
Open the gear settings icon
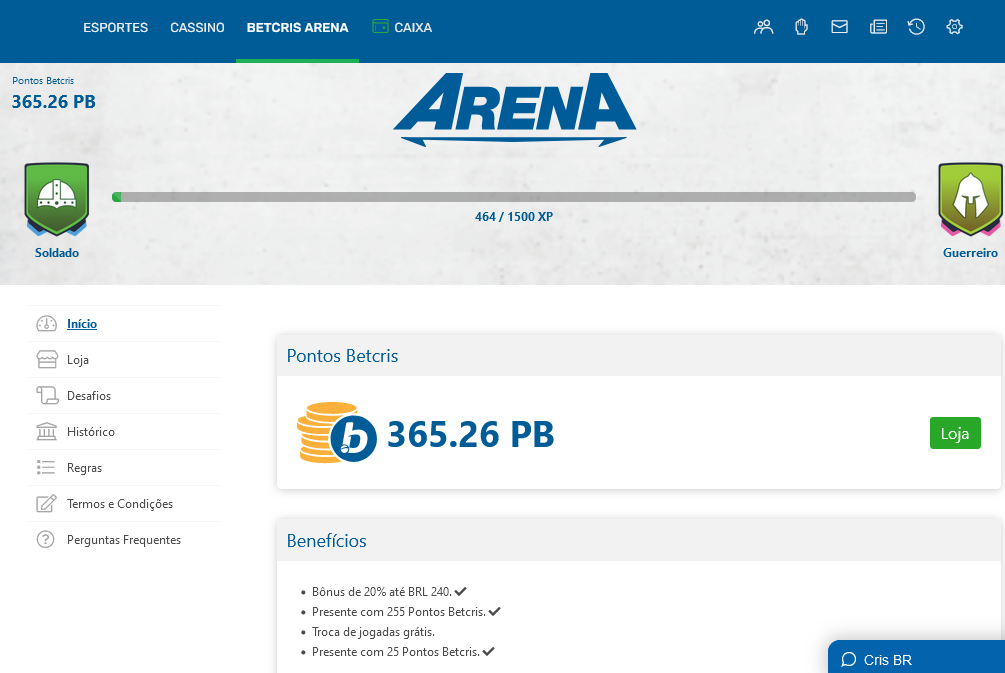tap(954, 27)
